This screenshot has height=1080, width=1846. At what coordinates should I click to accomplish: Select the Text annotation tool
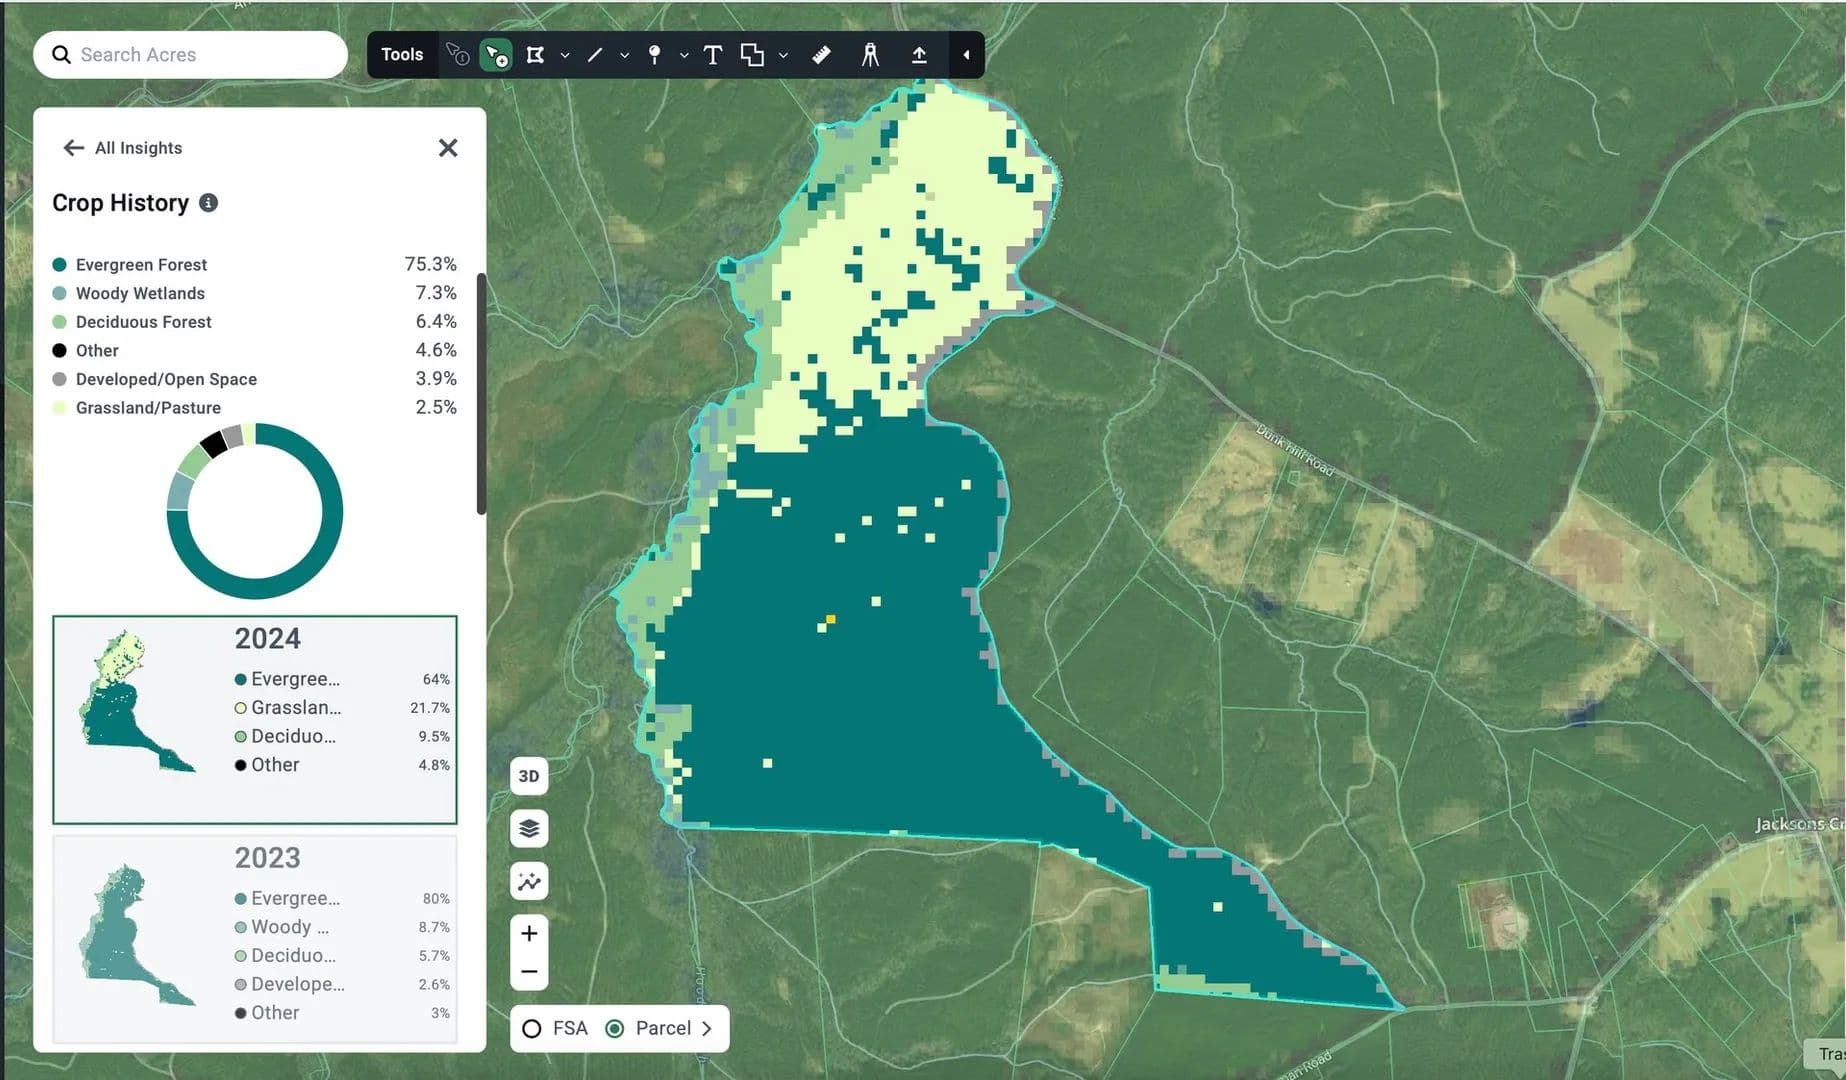712,55
